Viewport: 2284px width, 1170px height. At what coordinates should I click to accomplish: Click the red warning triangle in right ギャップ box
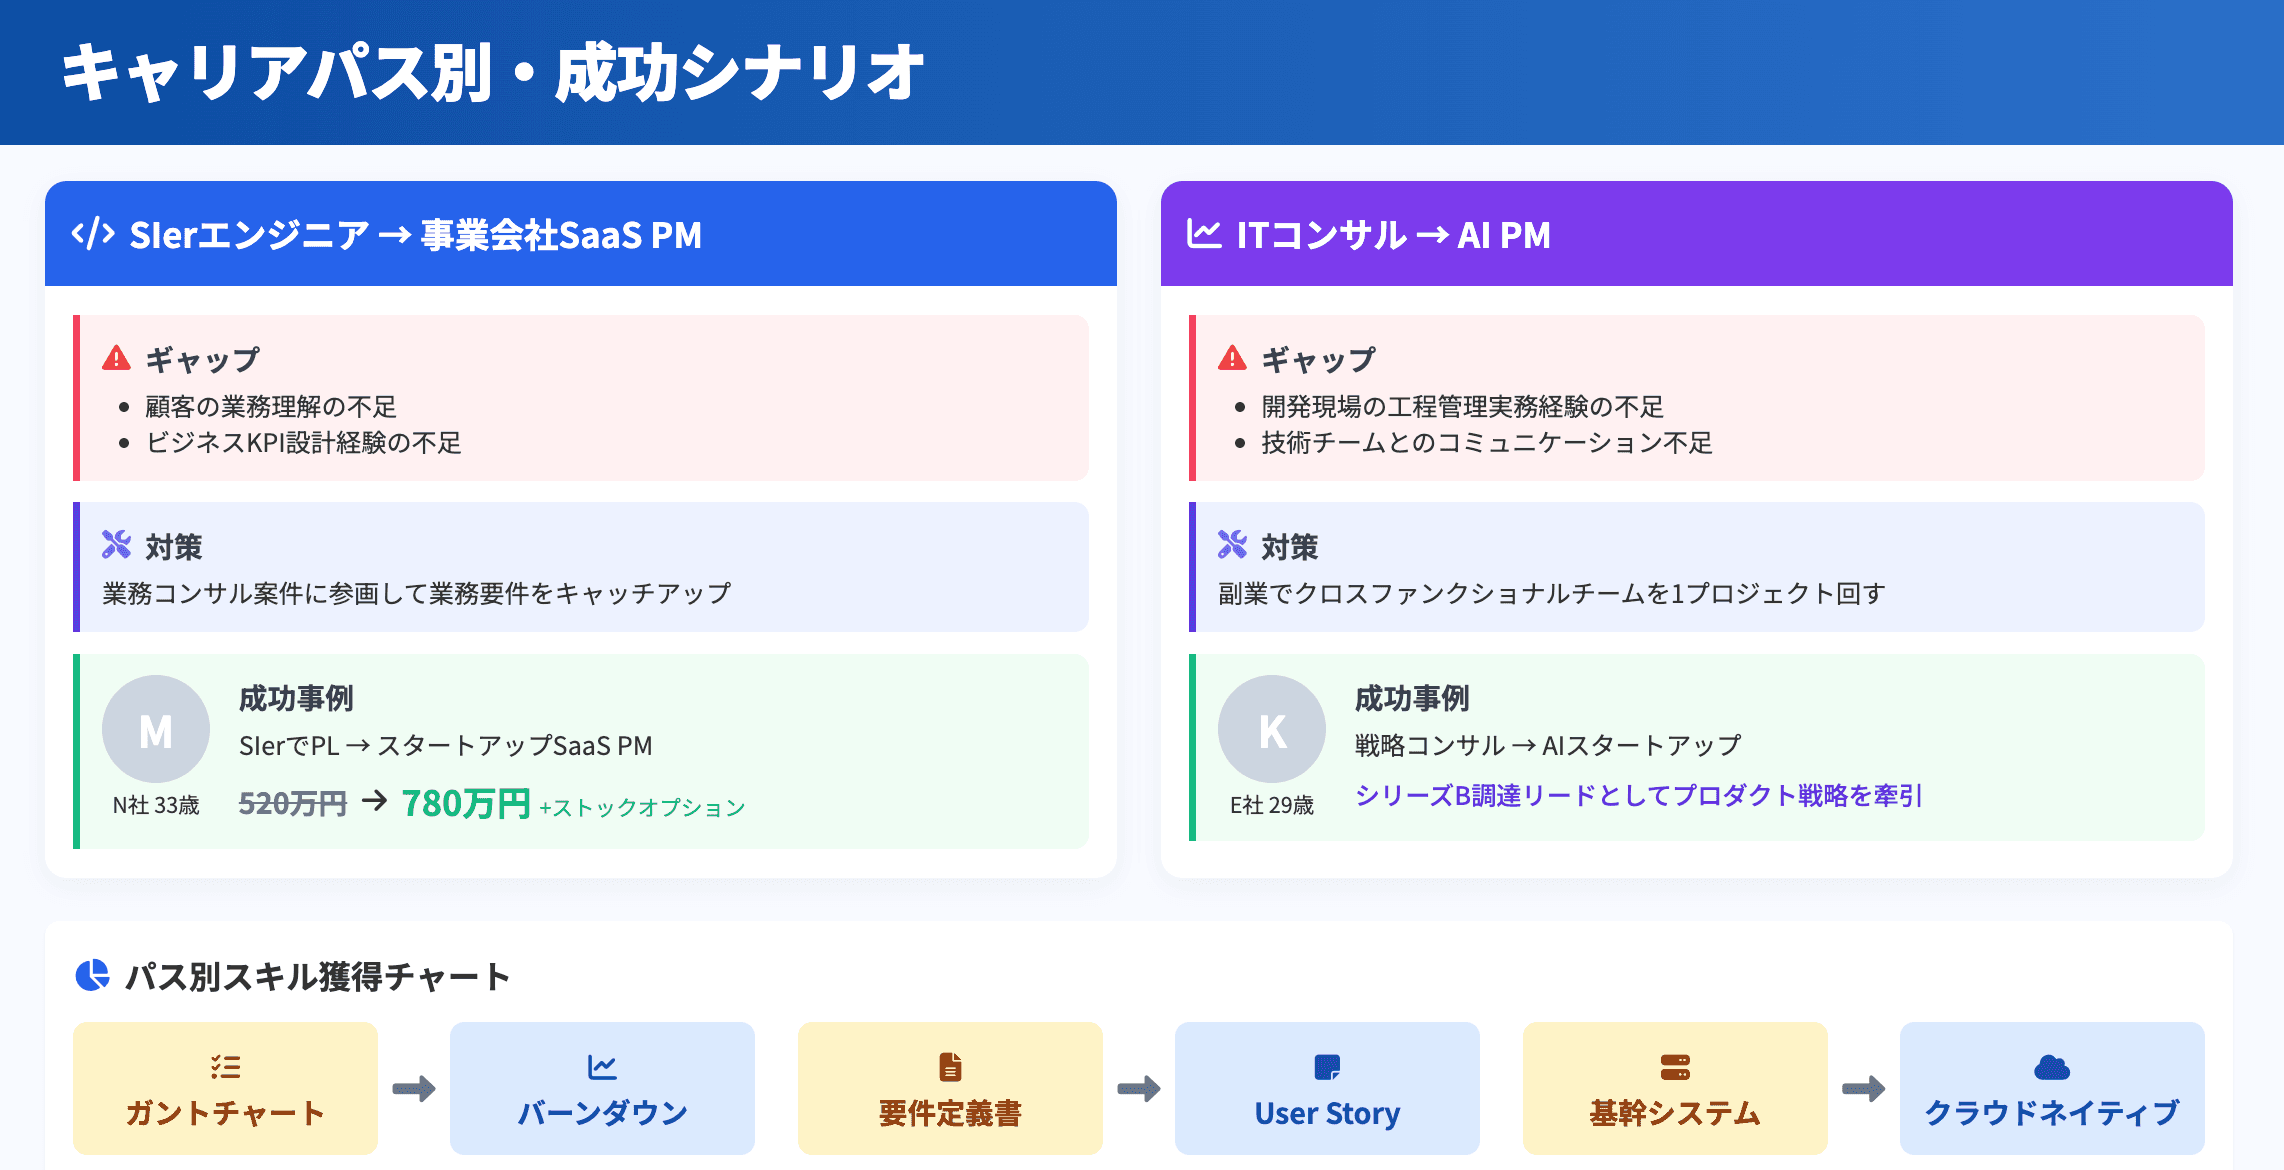pos(1233,358)
